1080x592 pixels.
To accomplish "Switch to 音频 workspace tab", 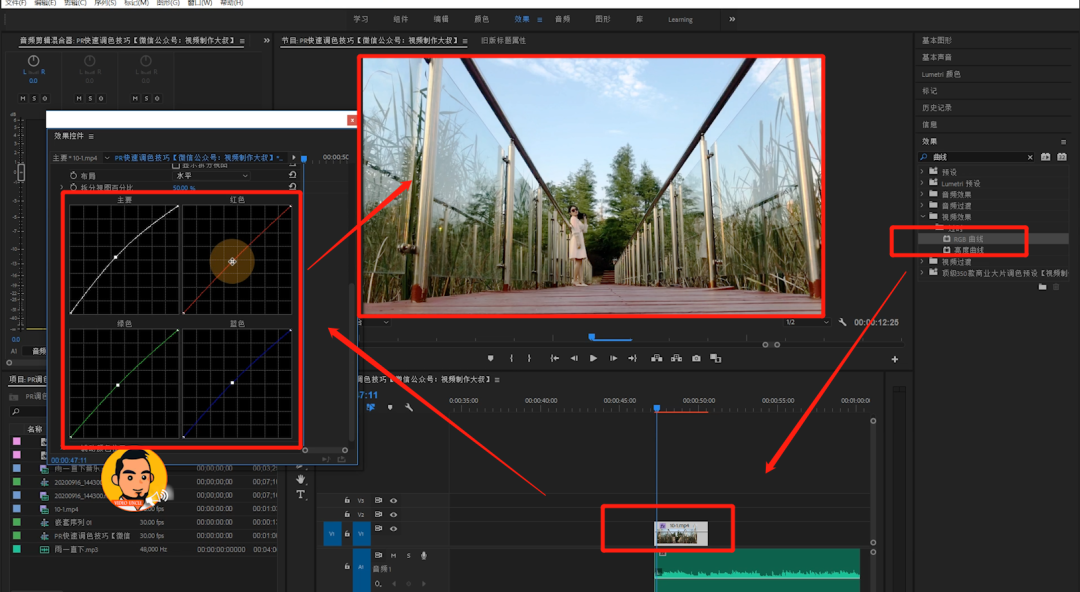I will click(x=562, y=19).
